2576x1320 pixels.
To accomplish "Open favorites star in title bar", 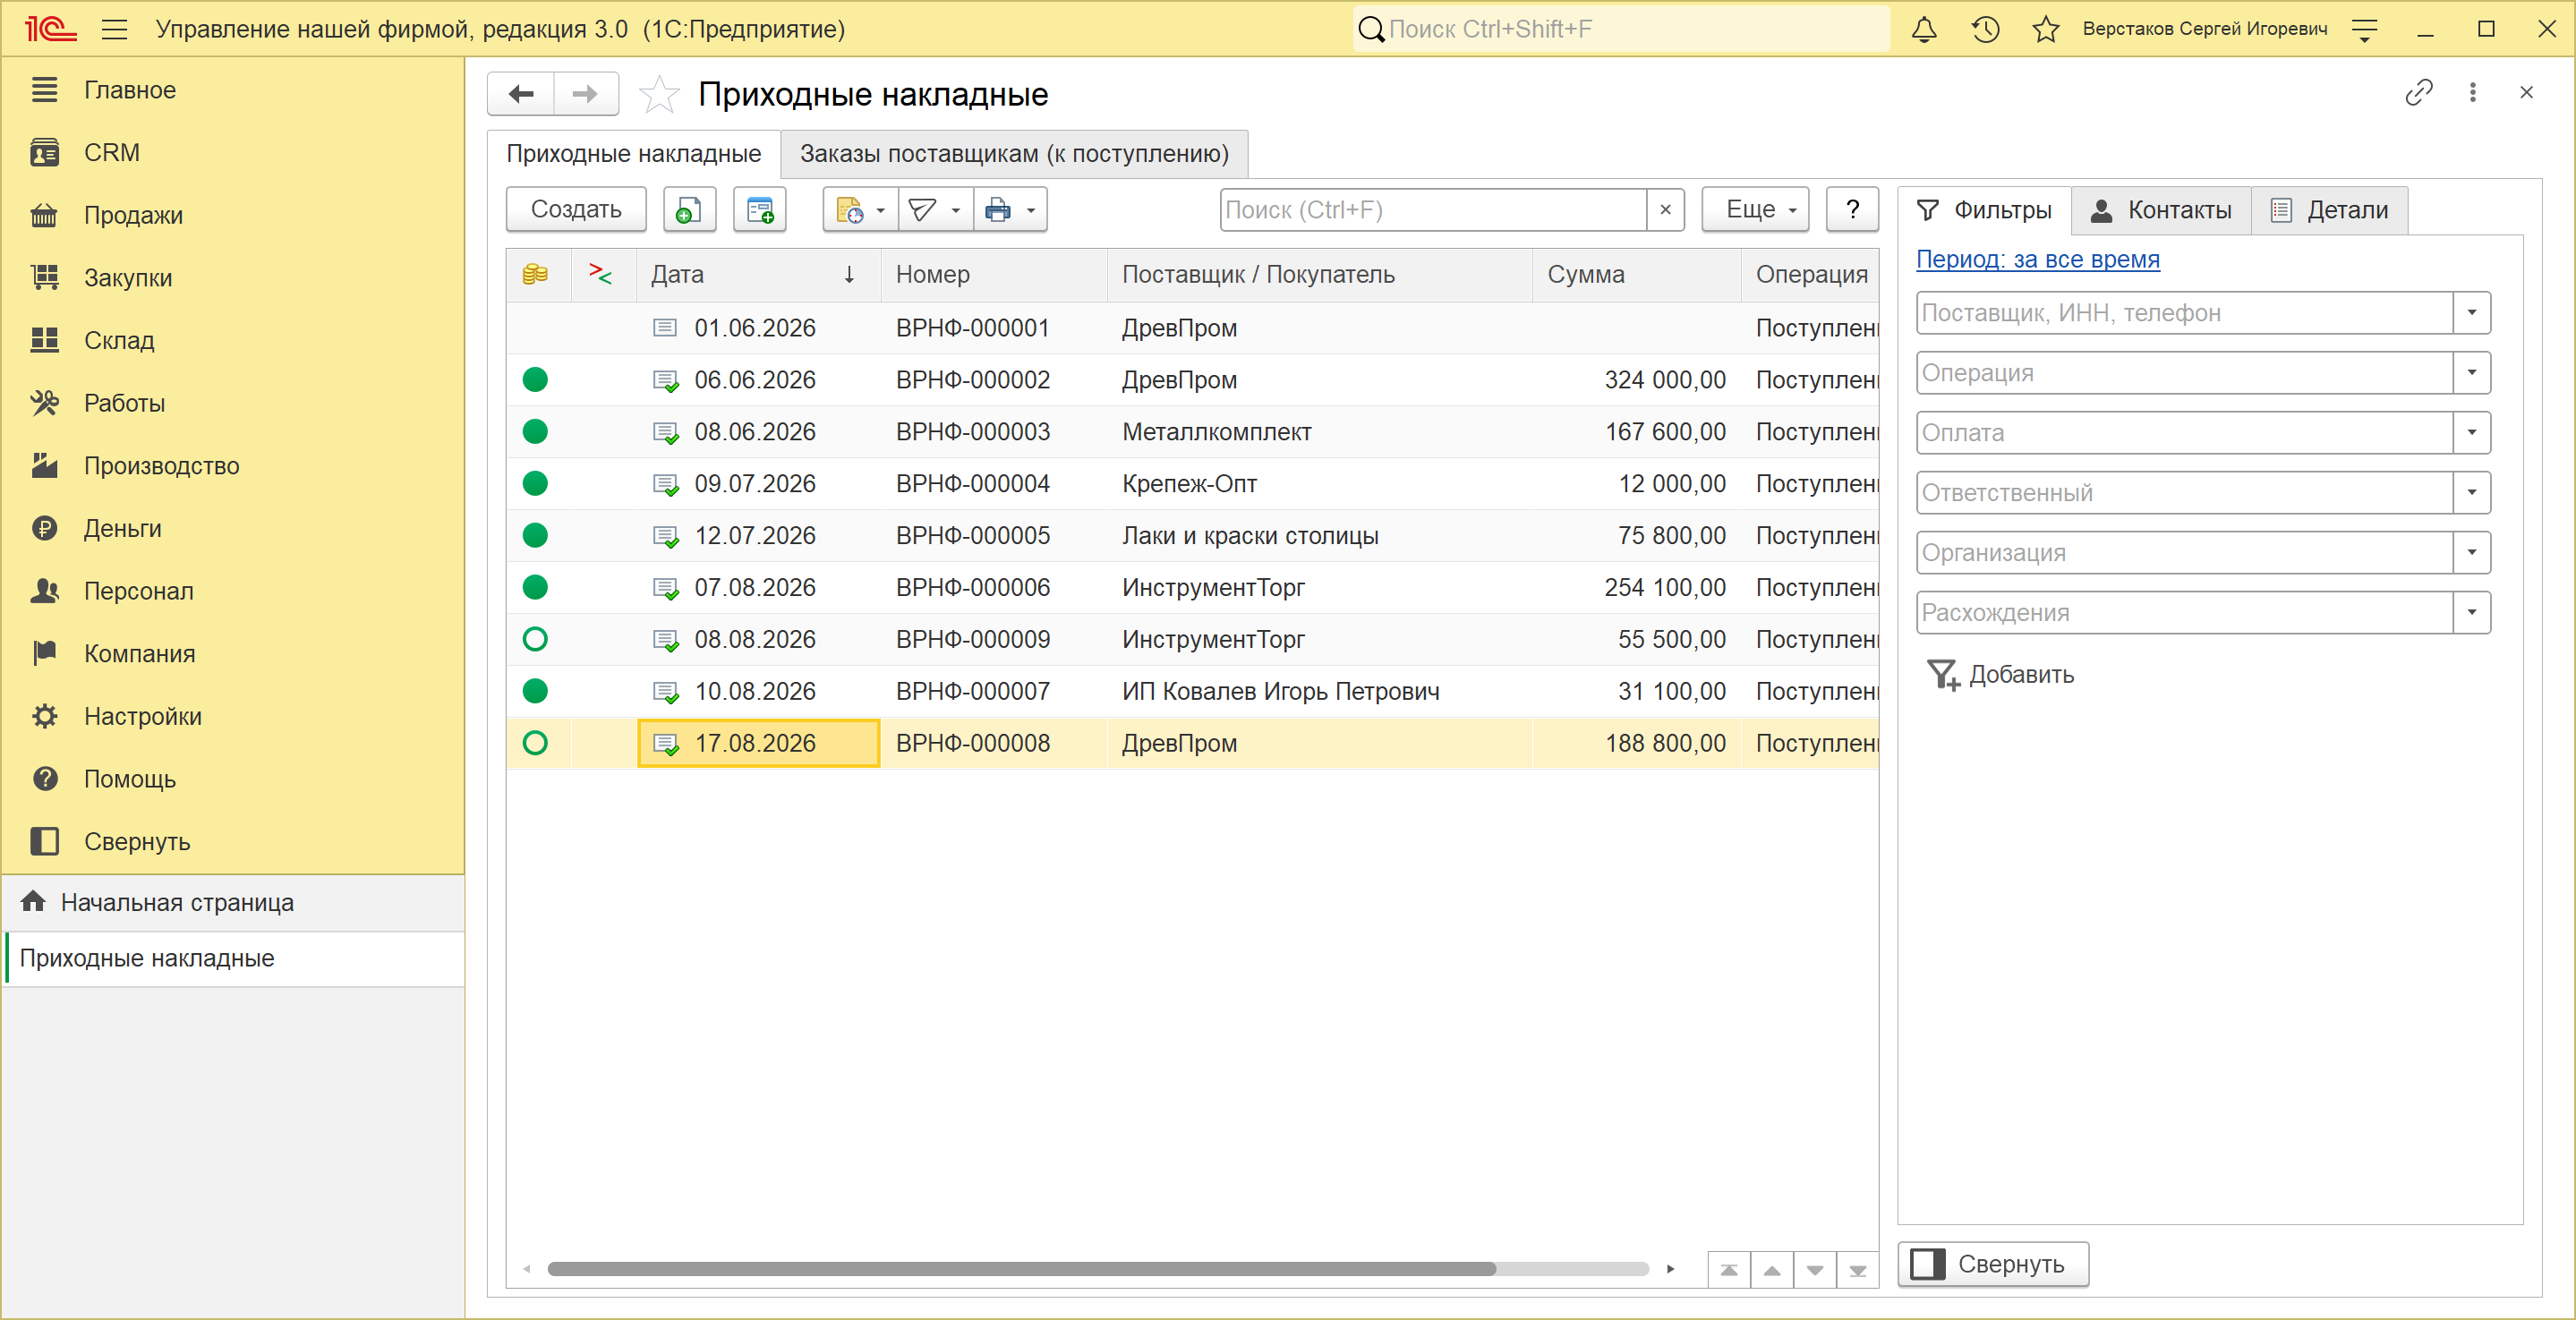I will coord(2046,29).
